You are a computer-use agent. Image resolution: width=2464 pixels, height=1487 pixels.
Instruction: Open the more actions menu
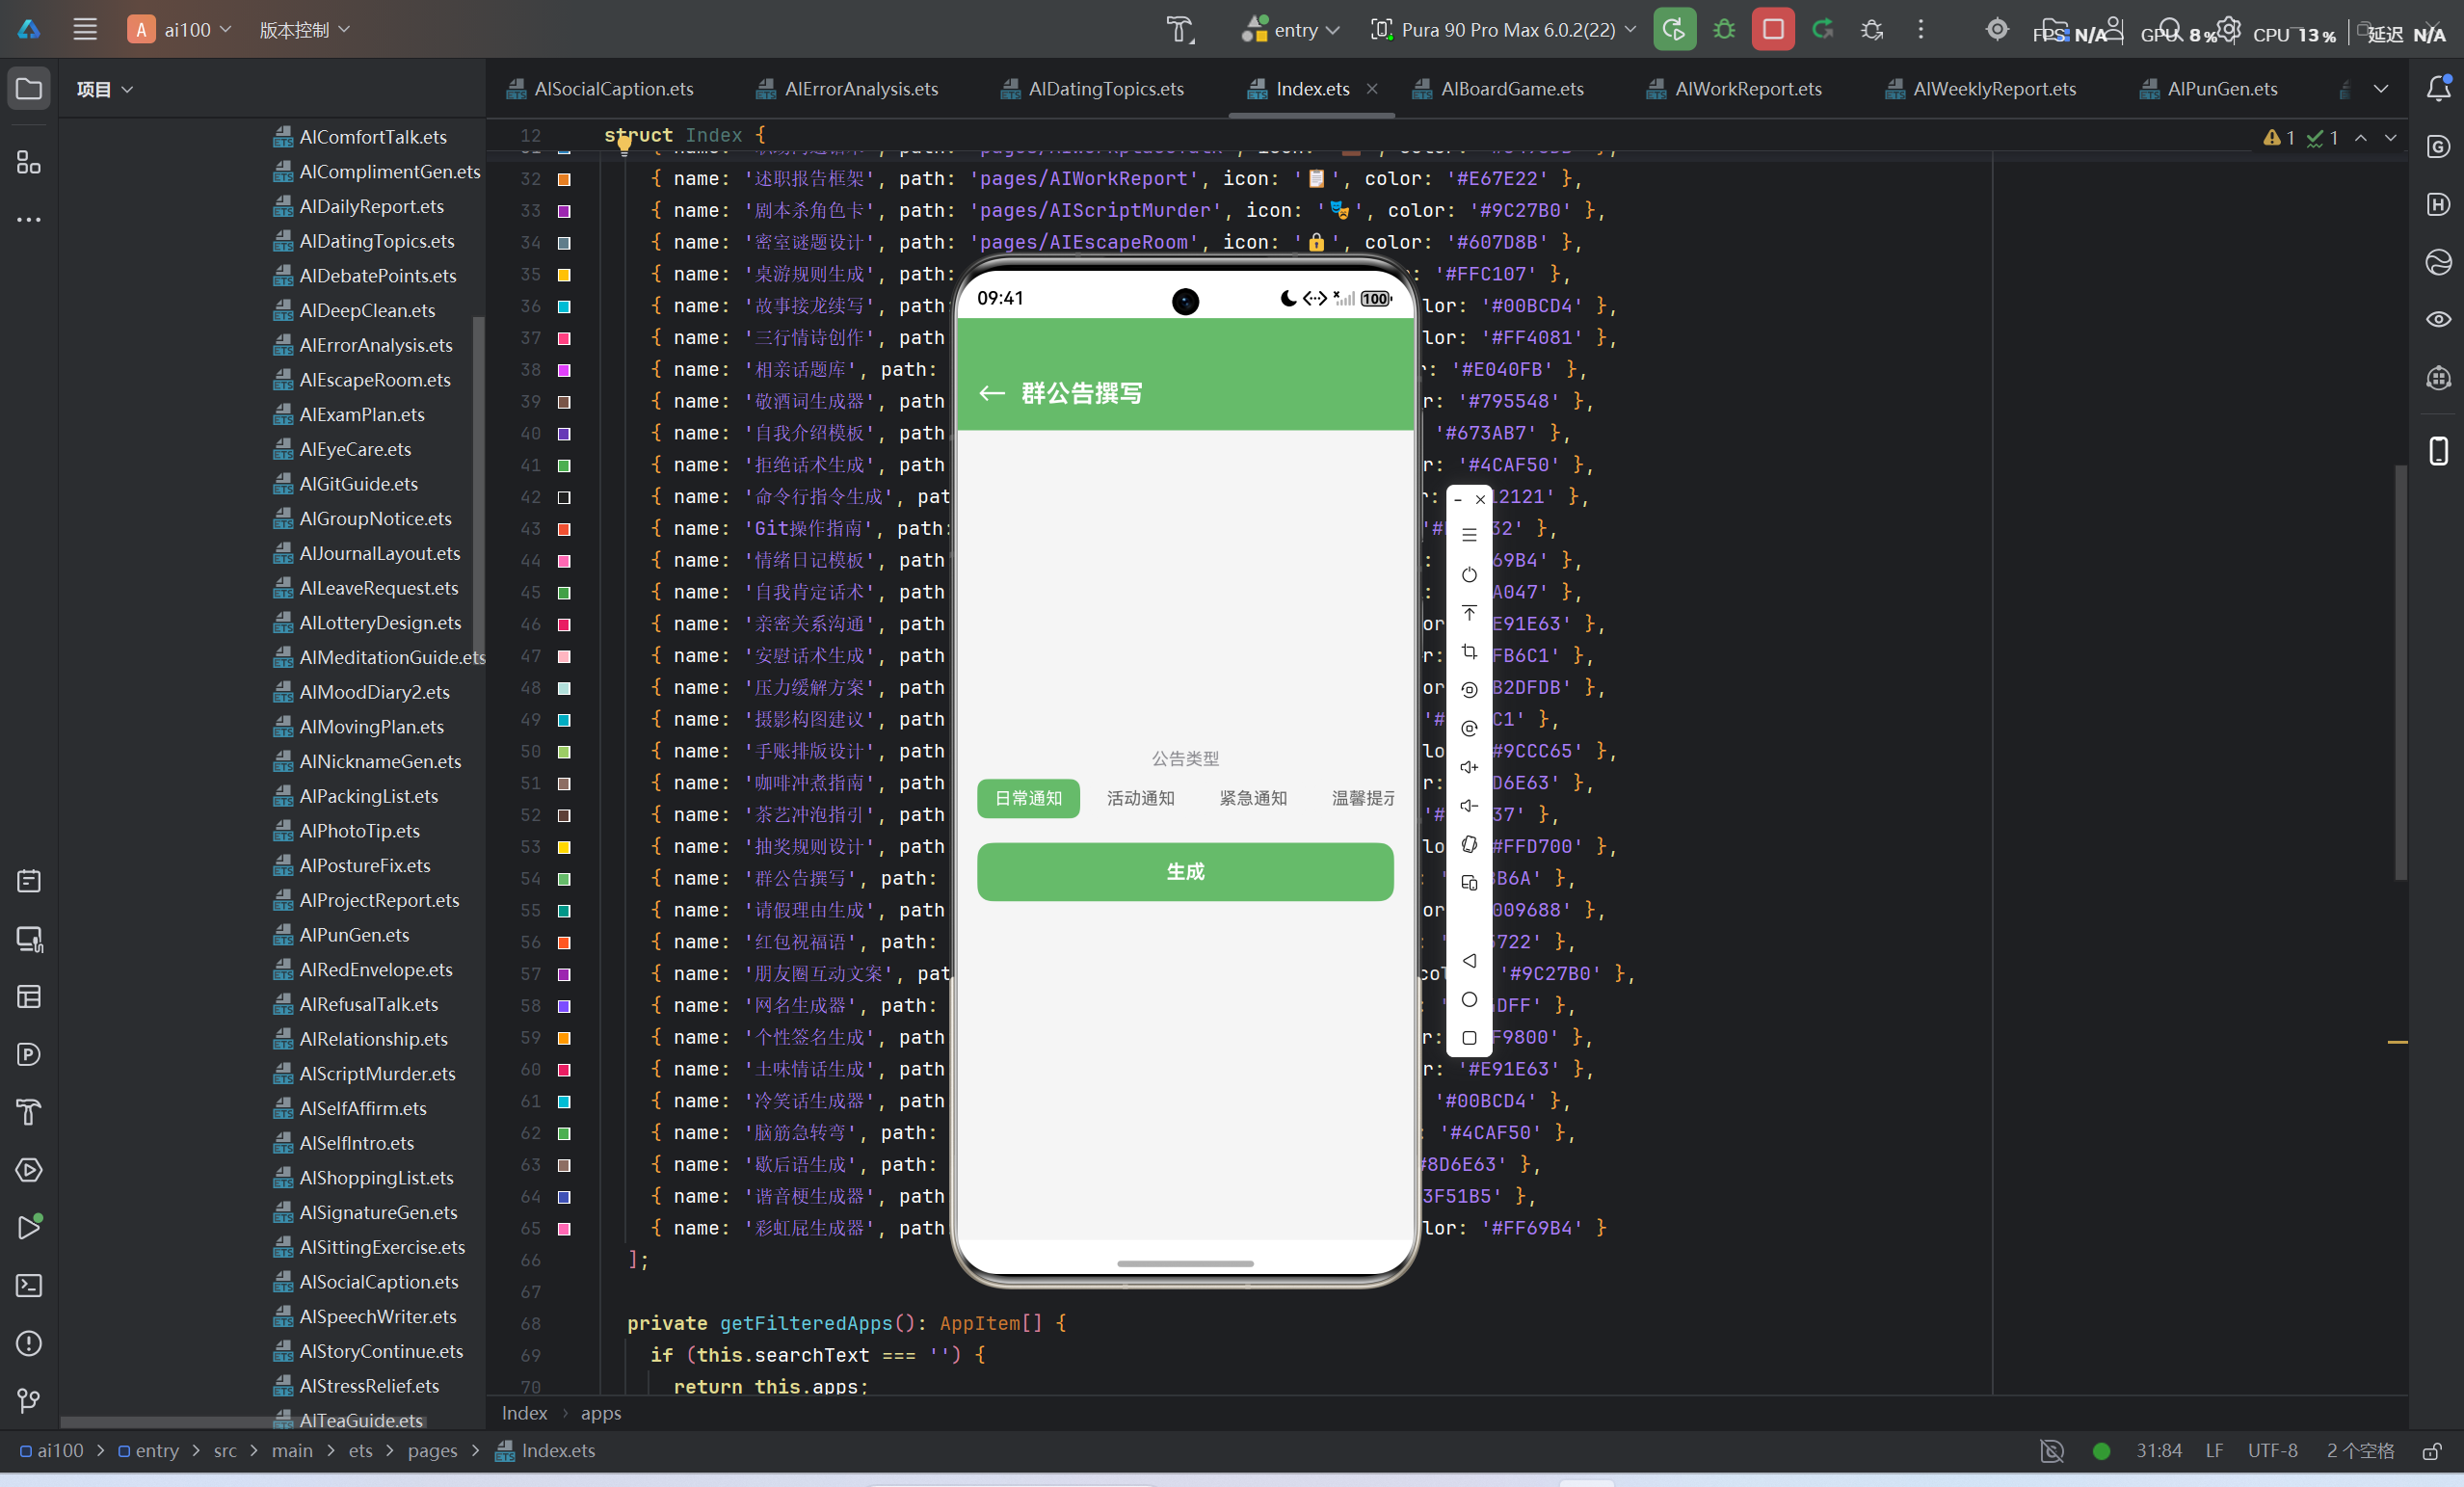[x=1921, y=29]
